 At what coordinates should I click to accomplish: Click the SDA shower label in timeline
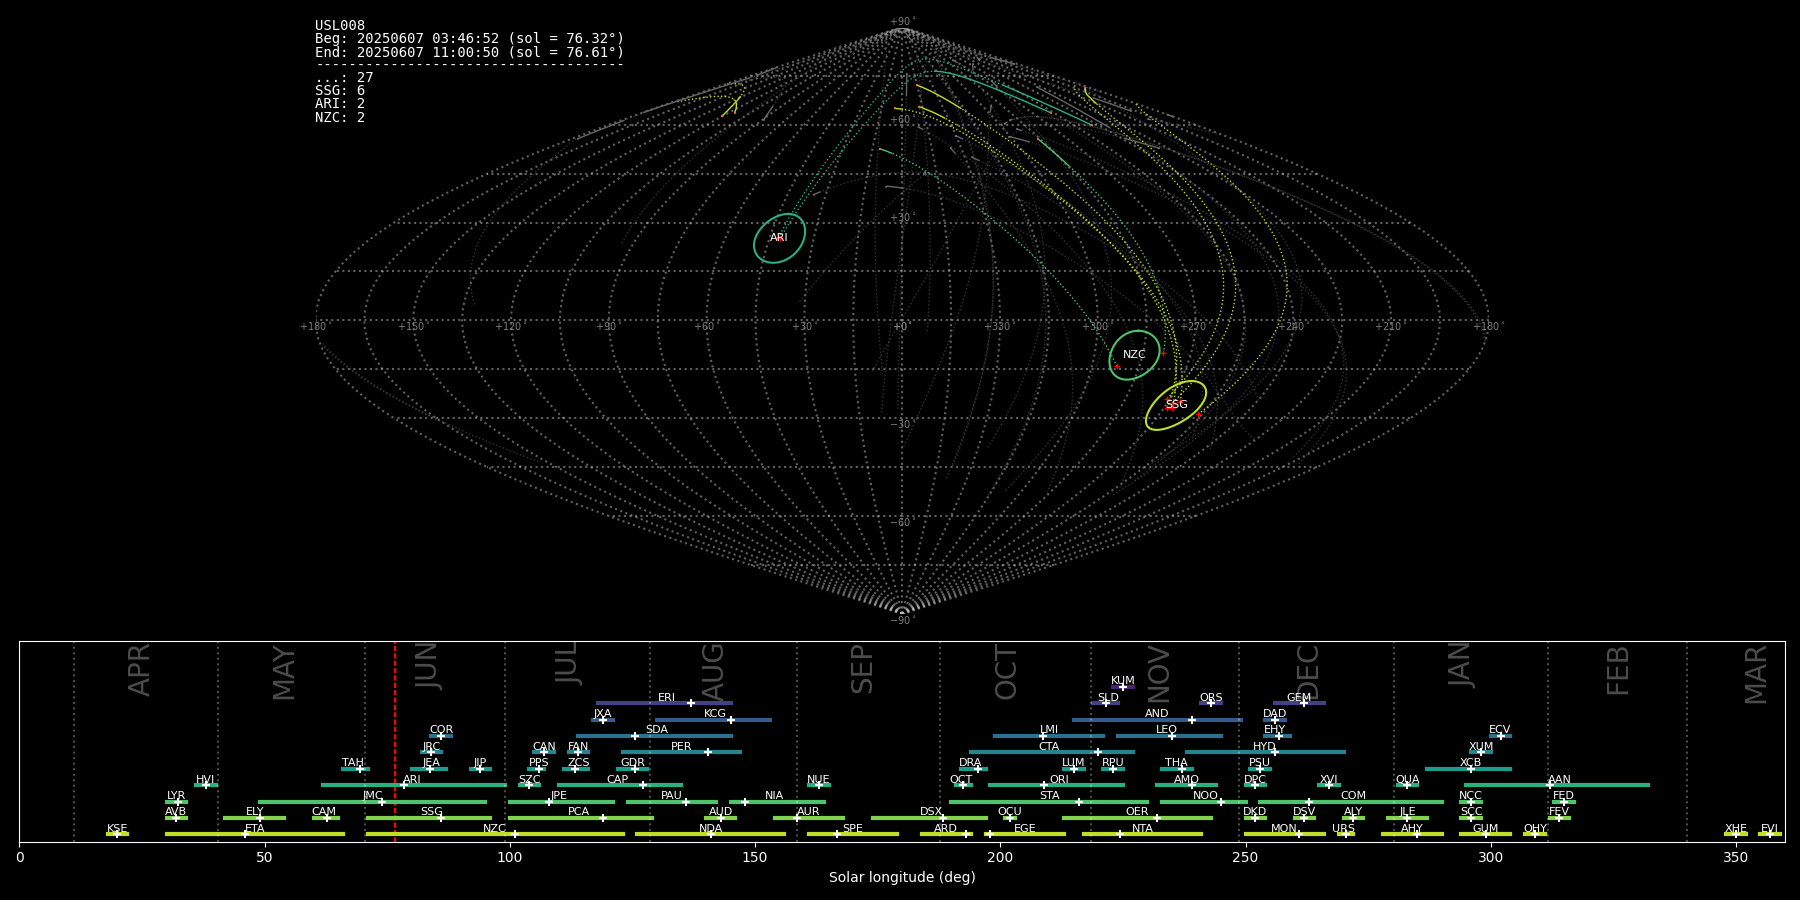pos(657,730)
